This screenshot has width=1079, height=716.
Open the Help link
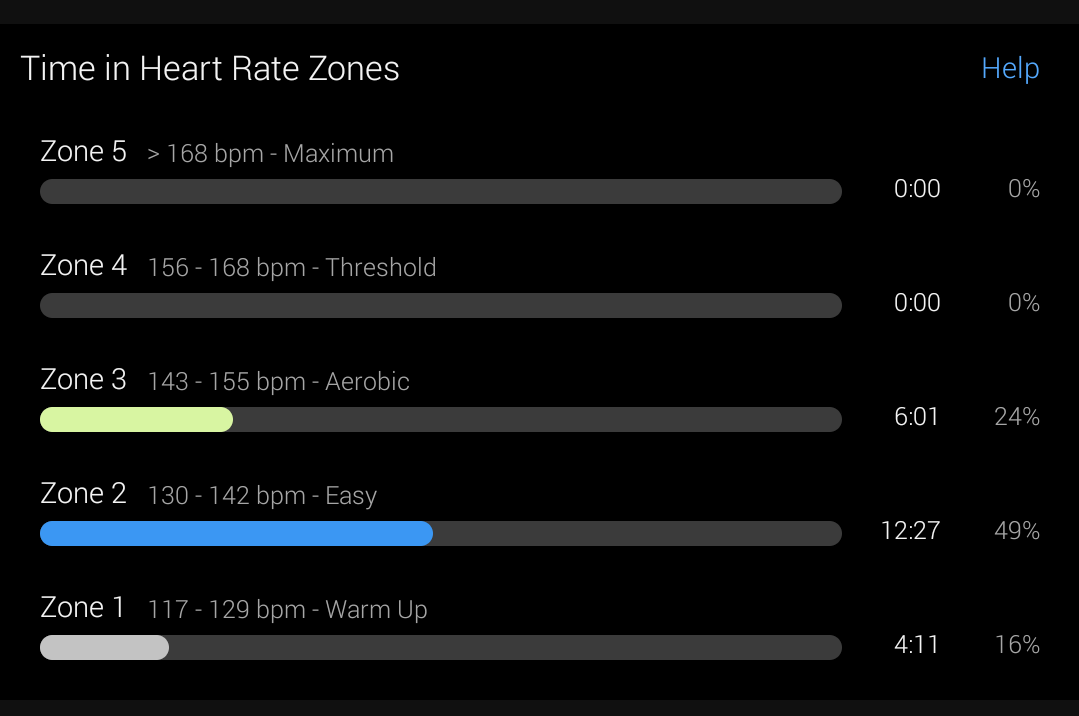[1010, 69]
